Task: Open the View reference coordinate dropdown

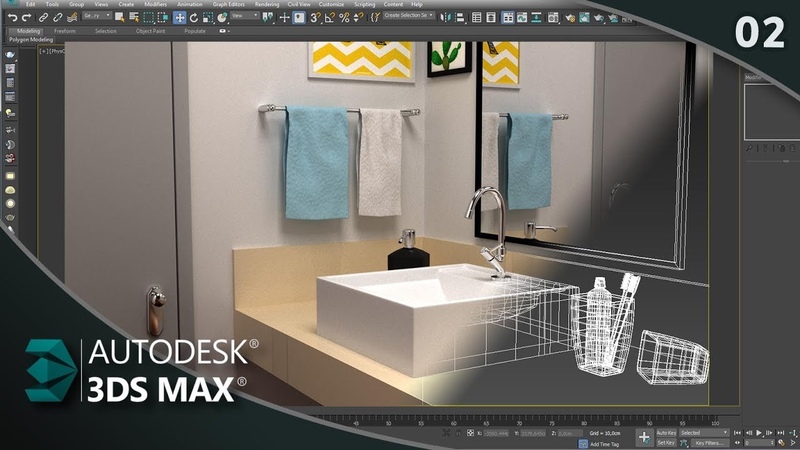Action: click(245, 16)
